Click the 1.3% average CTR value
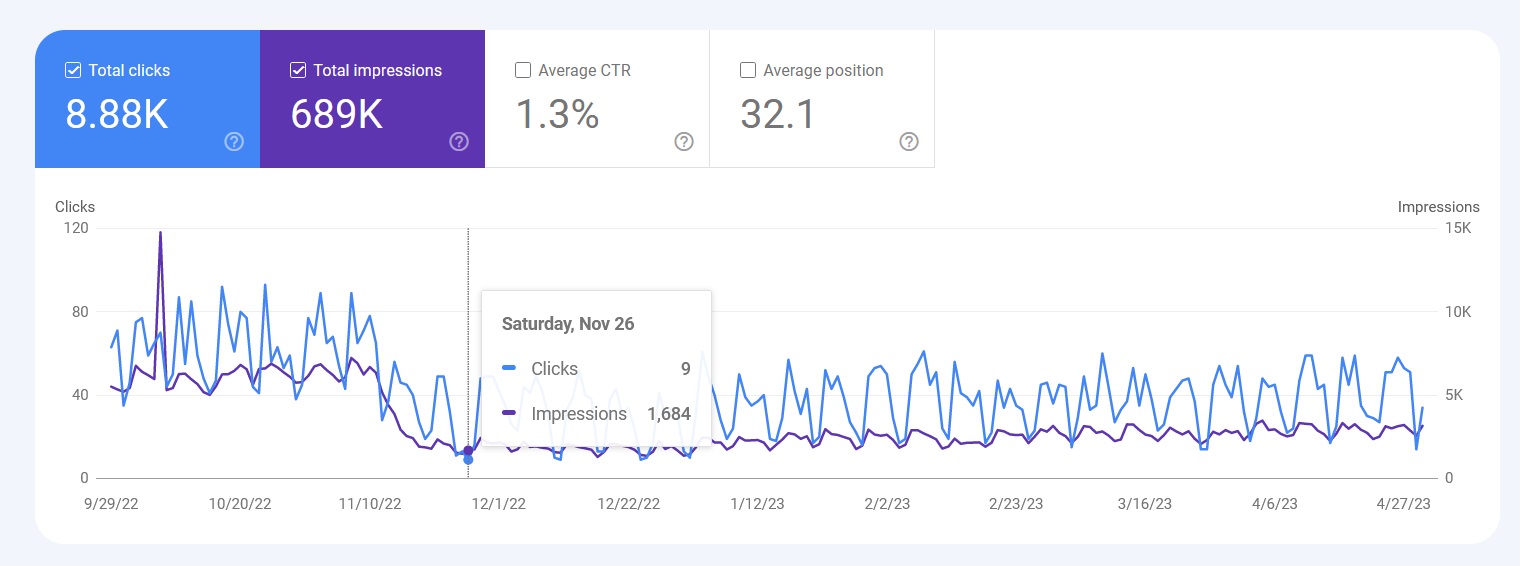 tap(557, 115)
